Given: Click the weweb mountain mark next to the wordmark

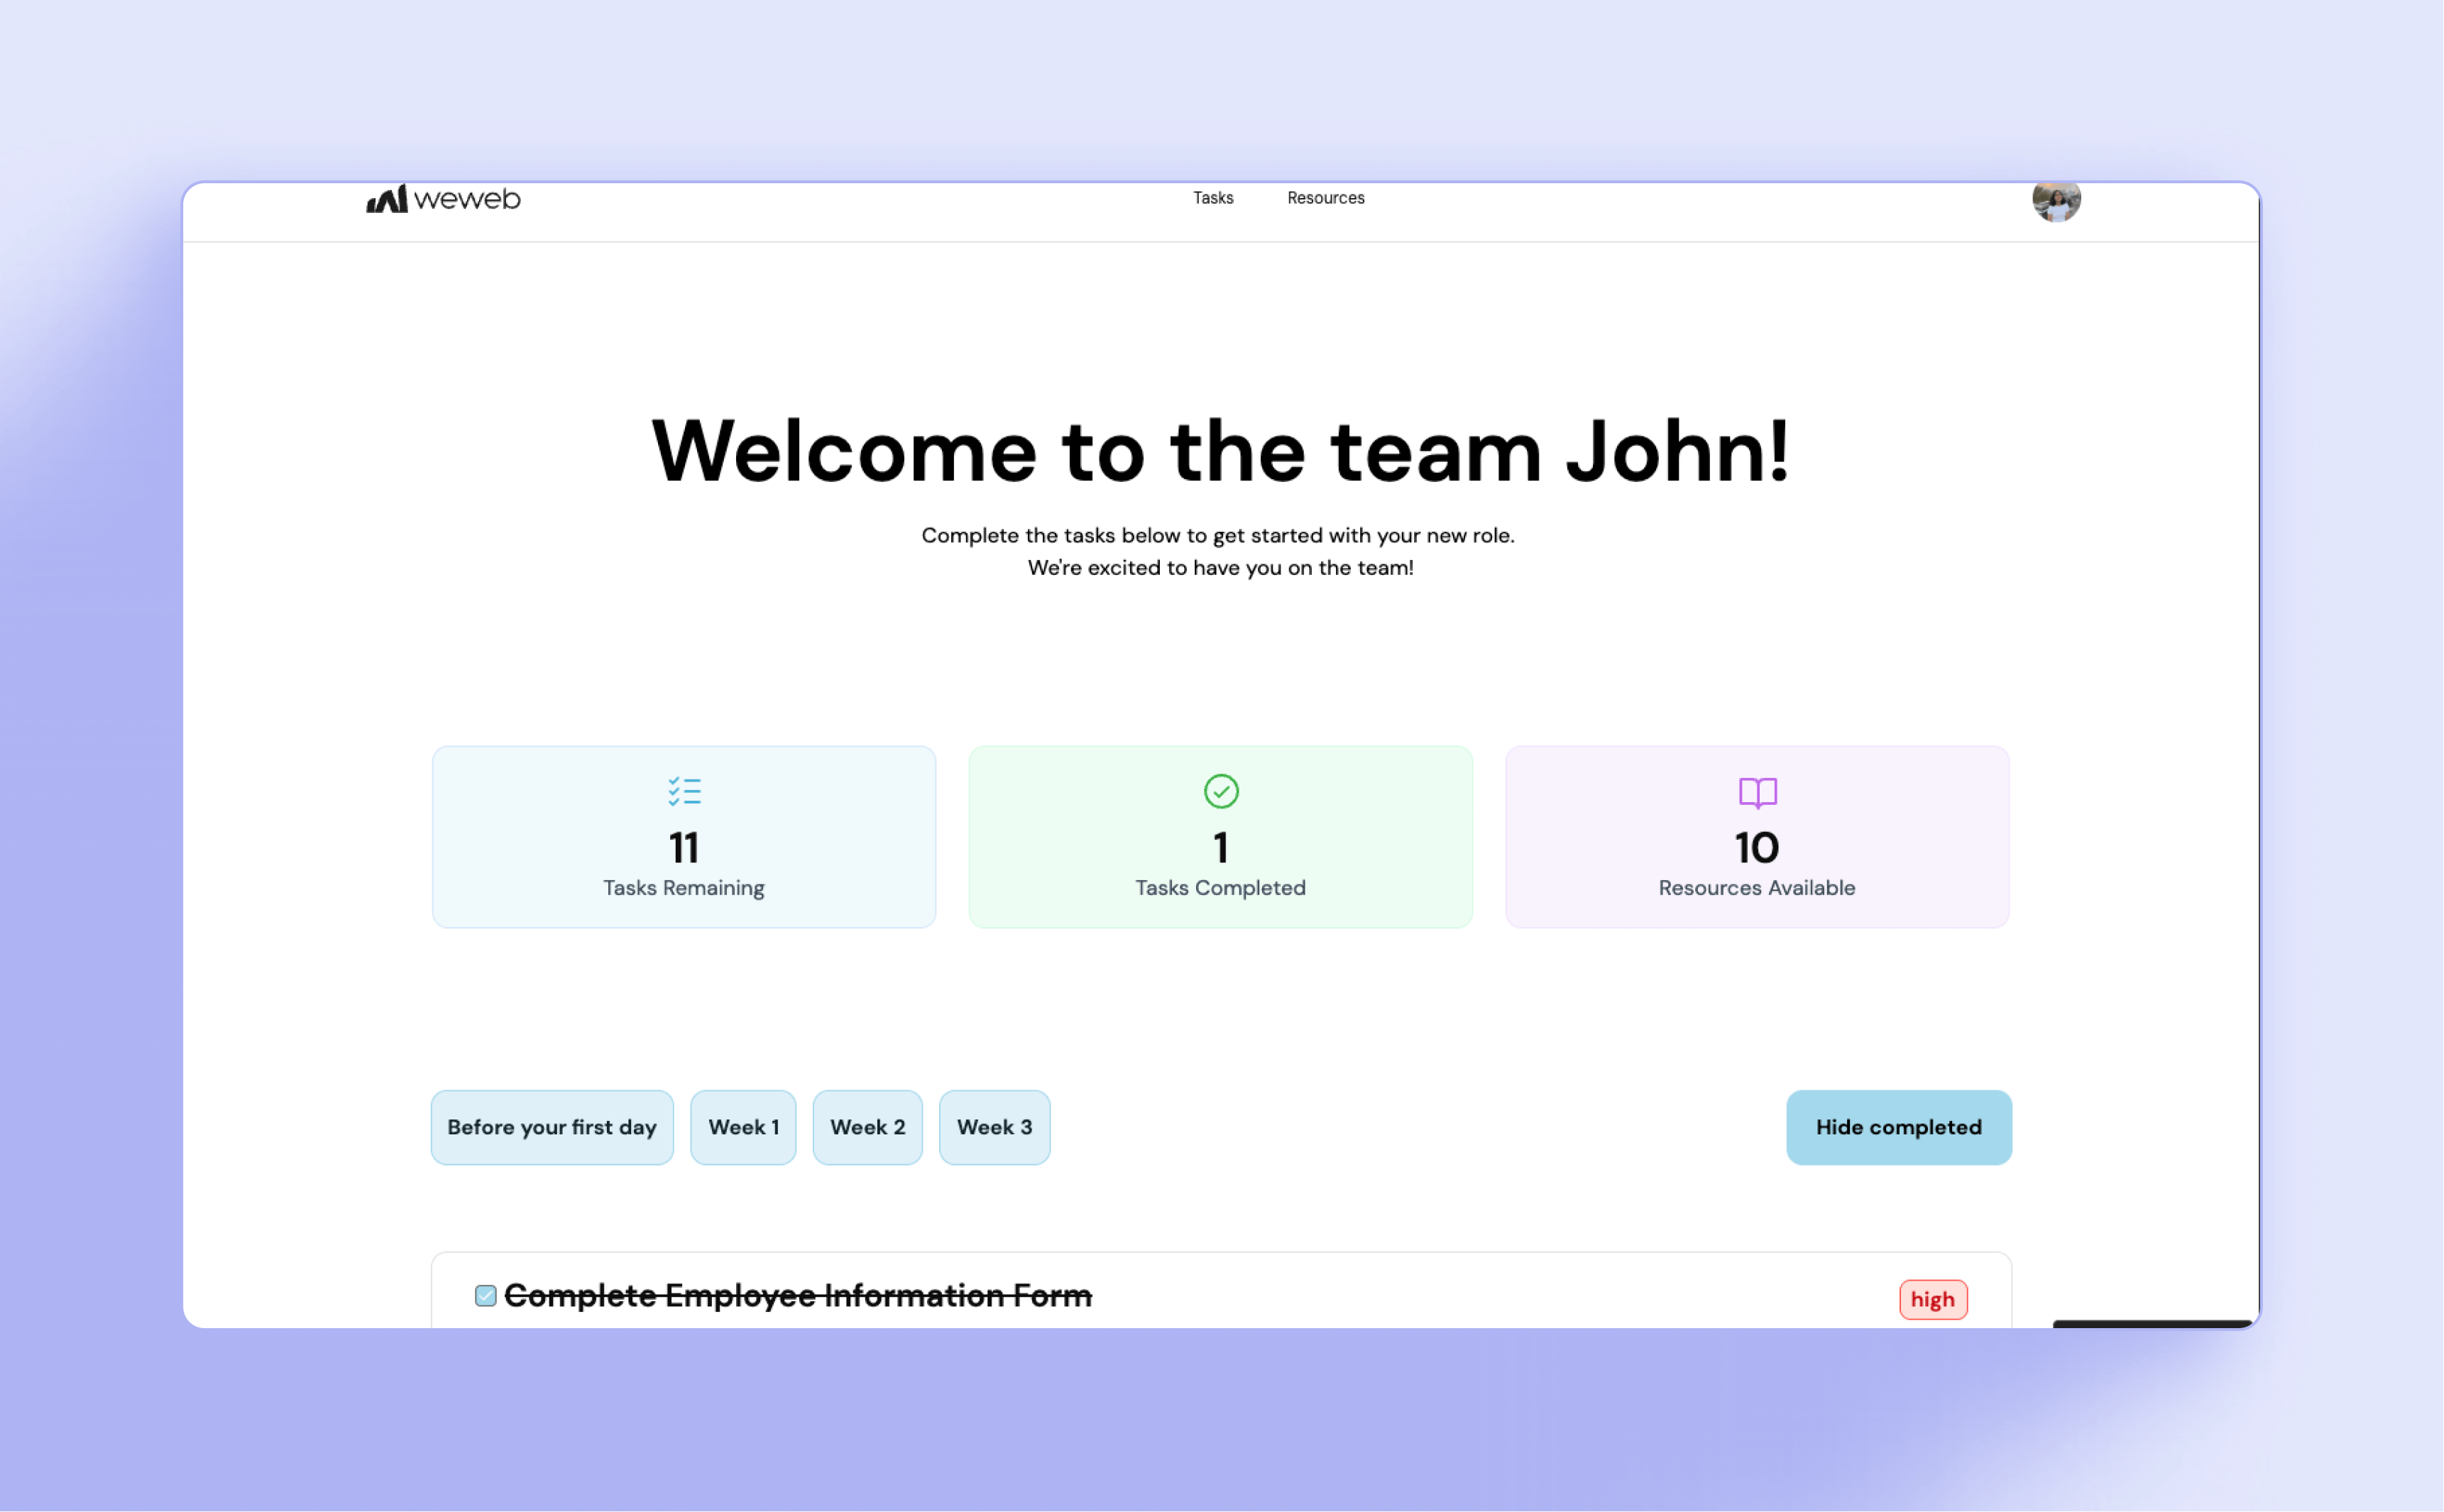Looking at the screenshot, I should [x=388, y=198].
